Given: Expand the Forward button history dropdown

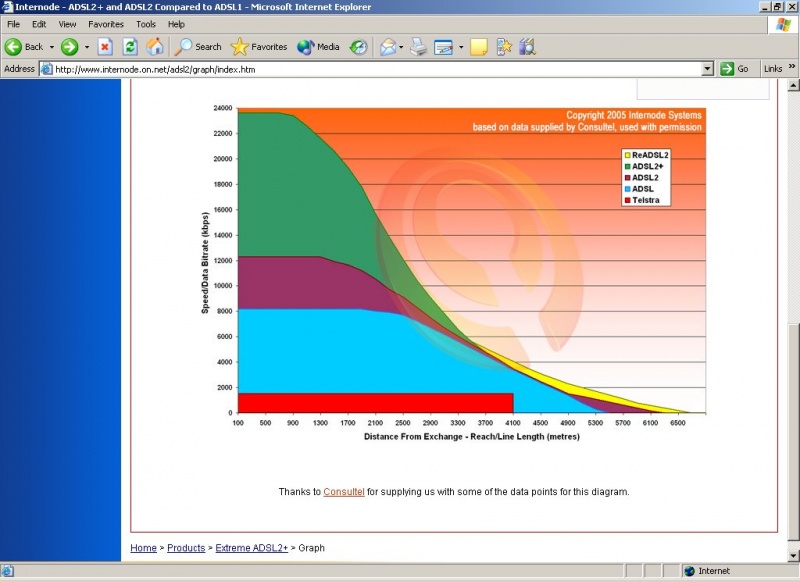Looking at the screenshot, I should [88, 46].
